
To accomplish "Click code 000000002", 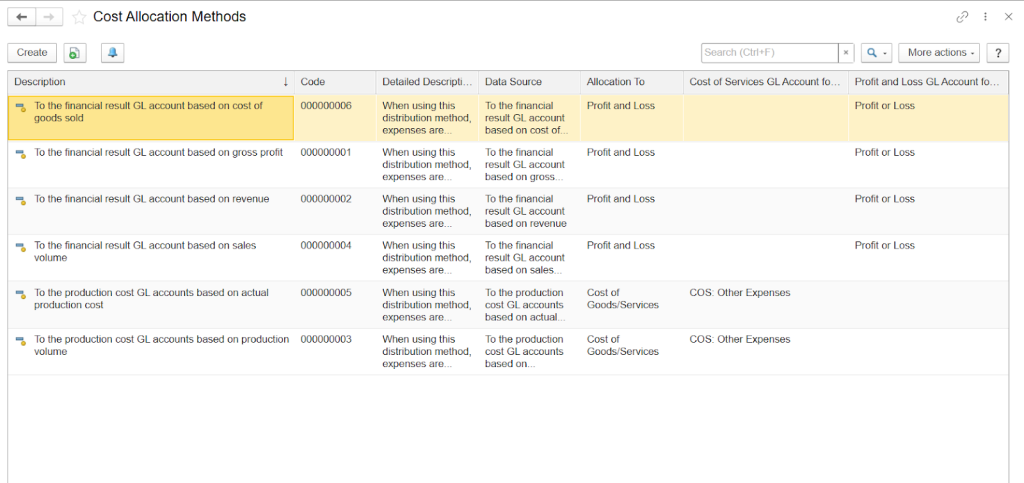I will [326, 198].
